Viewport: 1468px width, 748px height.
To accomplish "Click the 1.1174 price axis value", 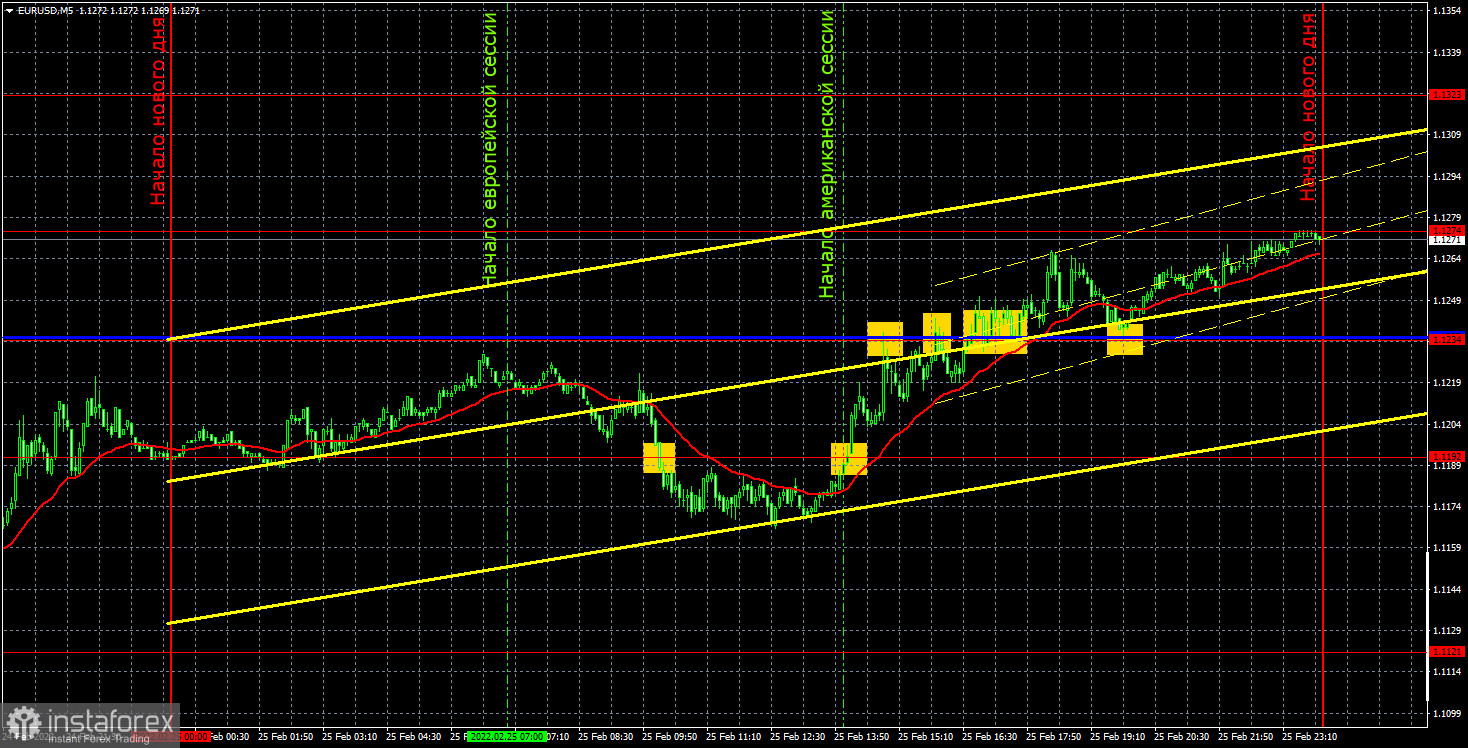I will point(1447,507).
